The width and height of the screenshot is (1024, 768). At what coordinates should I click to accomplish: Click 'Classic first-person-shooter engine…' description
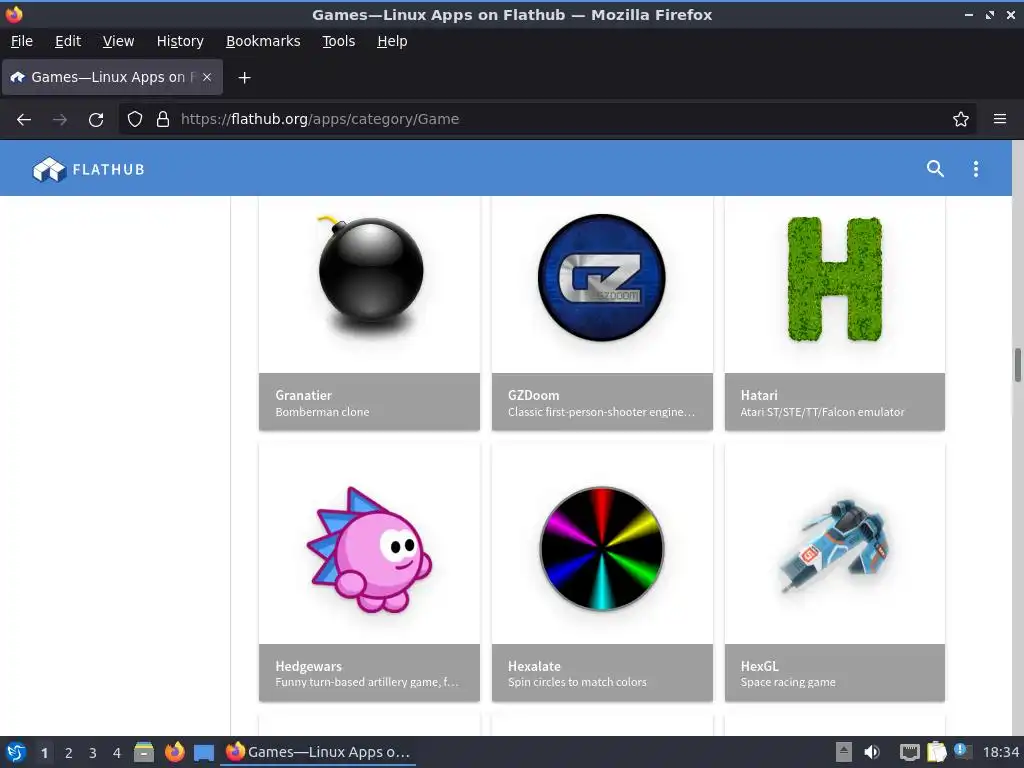click(x=601, y=412)
